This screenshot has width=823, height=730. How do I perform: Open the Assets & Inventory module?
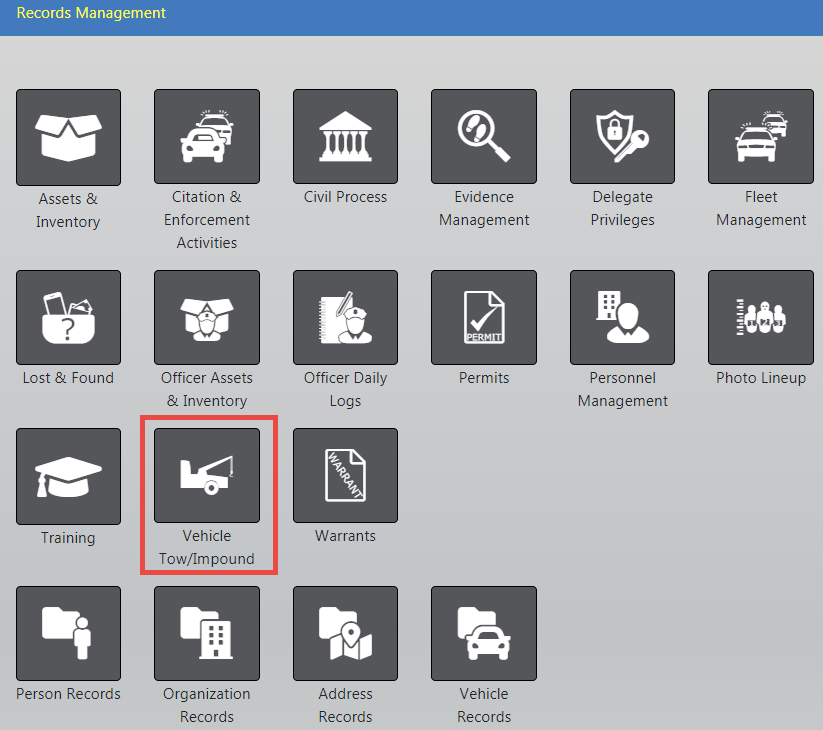[68, 137]
